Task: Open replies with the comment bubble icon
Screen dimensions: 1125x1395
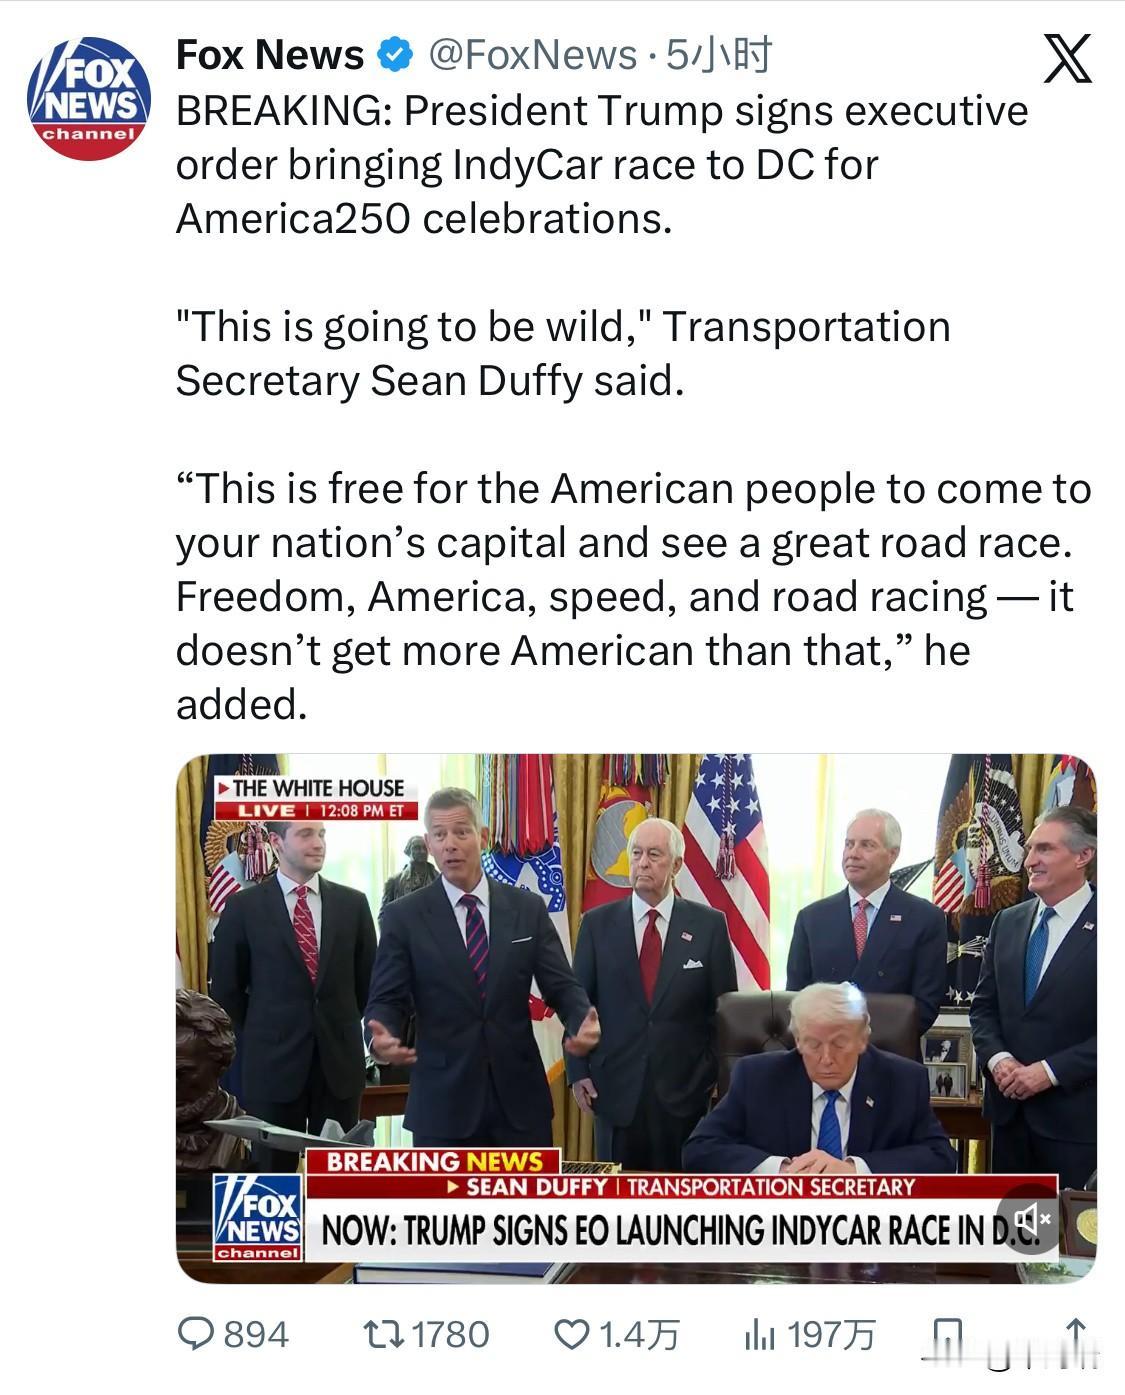Action: point(195,1334)
